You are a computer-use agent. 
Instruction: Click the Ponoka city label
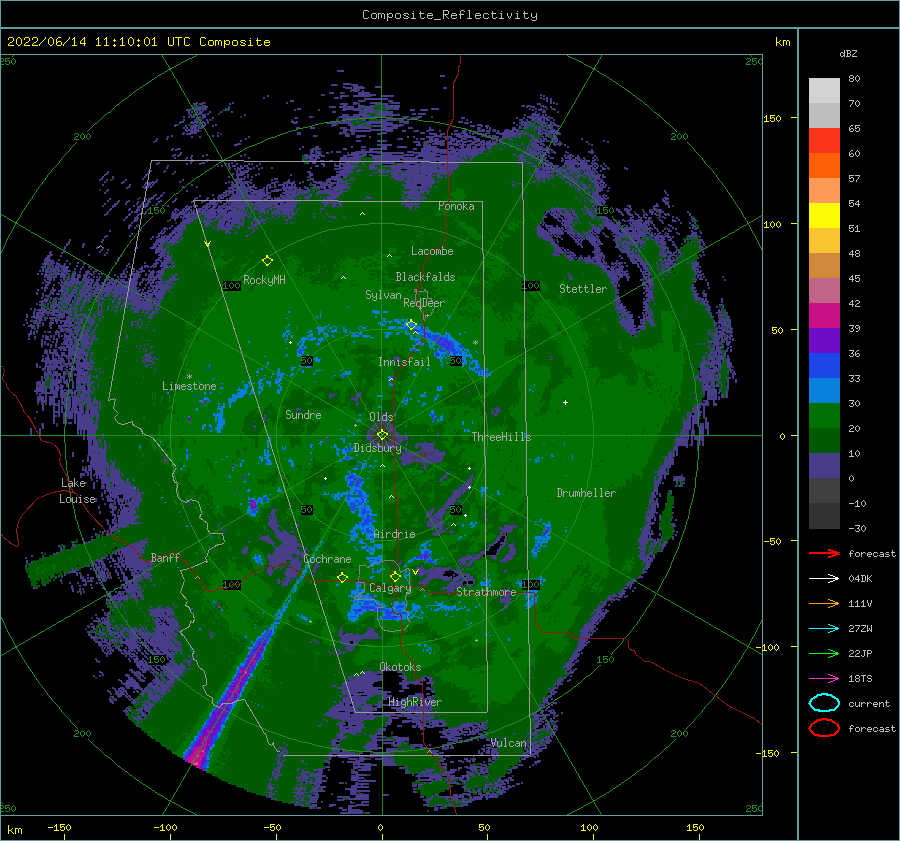pyautogui.click(x=456, y=206)
